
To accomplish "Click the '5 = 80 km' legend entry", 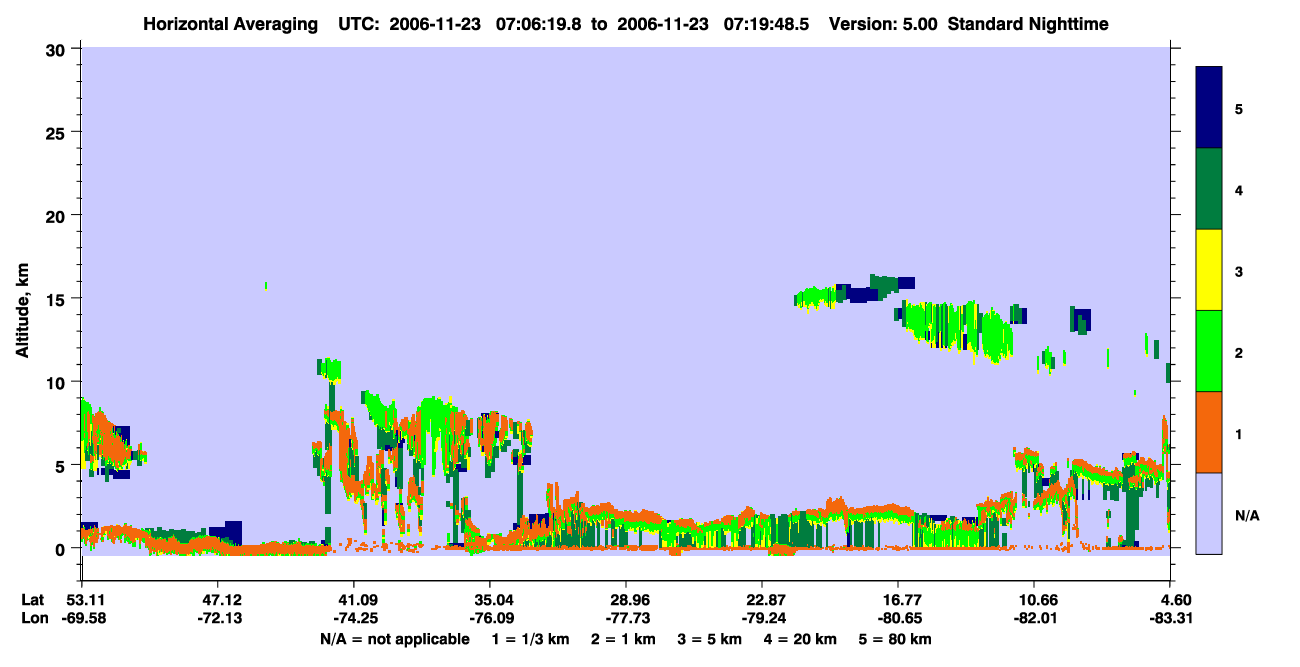I will point(894,639).
